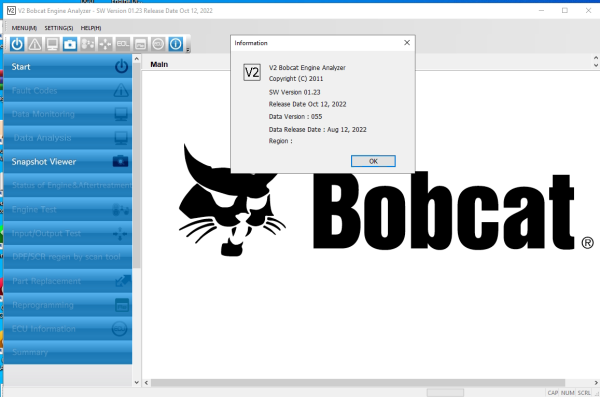The width and height of the screenshot is (600, 397).
Task: Click the power Start icon in toolbar
Action: [x=17, y=44]
